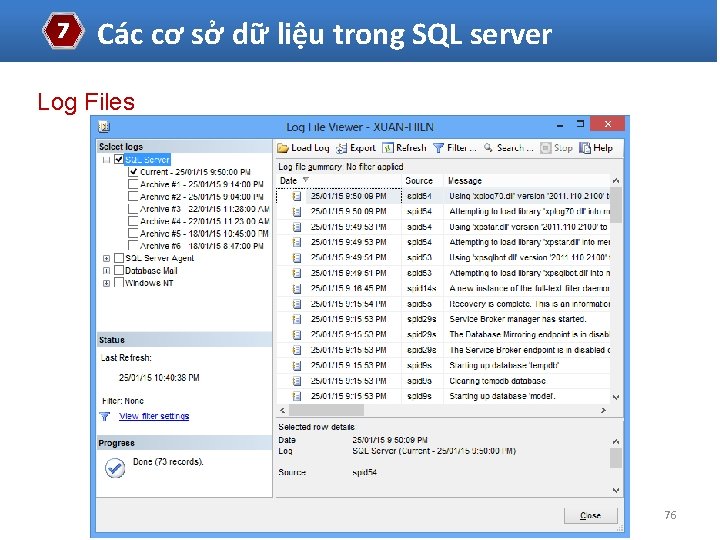Click the Refresh toolbar icon
Image resolution: width=720 pixels, height=540 pixels.
388,148
